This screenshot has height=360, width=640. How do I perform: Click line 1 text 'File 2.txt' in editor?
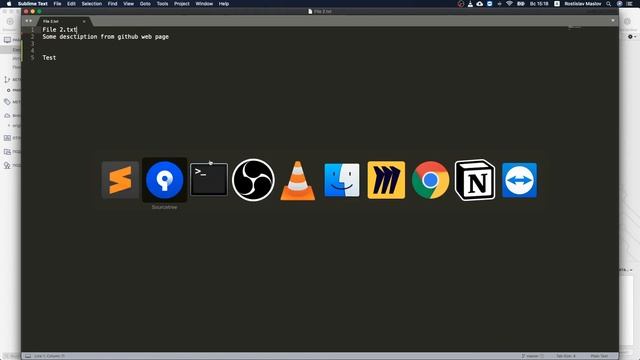click(60, 29)
